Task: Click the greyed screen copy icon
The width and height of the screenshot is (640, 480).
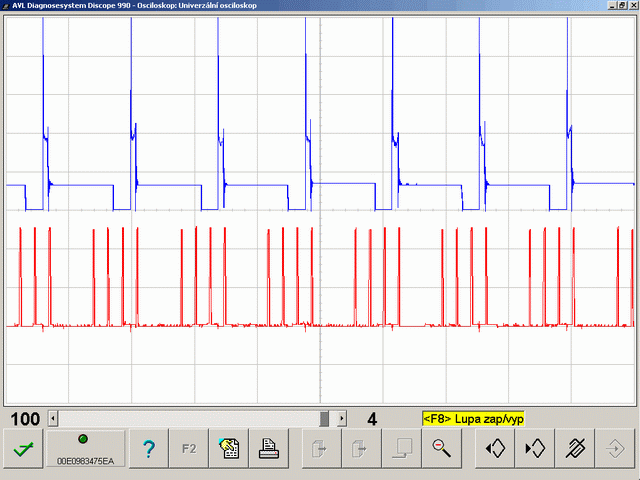Action: [402, 448]
